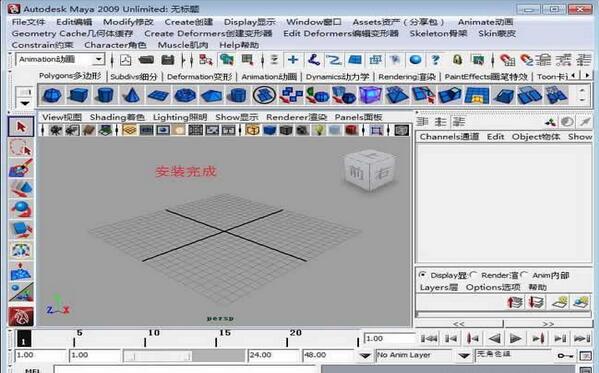Create a polygon cone from shelf
This screenshot has height=373, width=599.
coord(132,95)
